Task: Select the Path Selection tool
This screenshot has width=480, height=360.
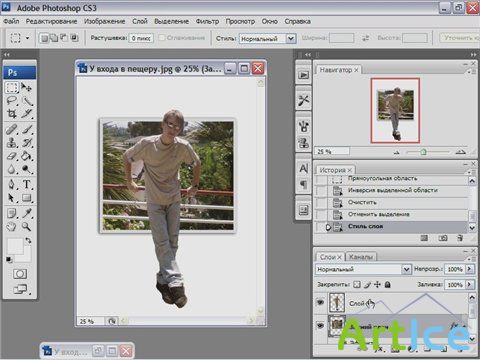Action: [12, 198]
